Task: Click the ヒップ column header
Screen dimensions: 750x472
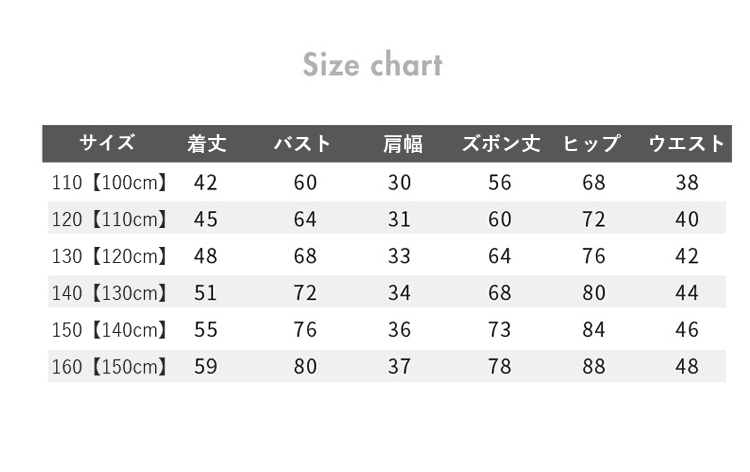Action: pos(592,144)
